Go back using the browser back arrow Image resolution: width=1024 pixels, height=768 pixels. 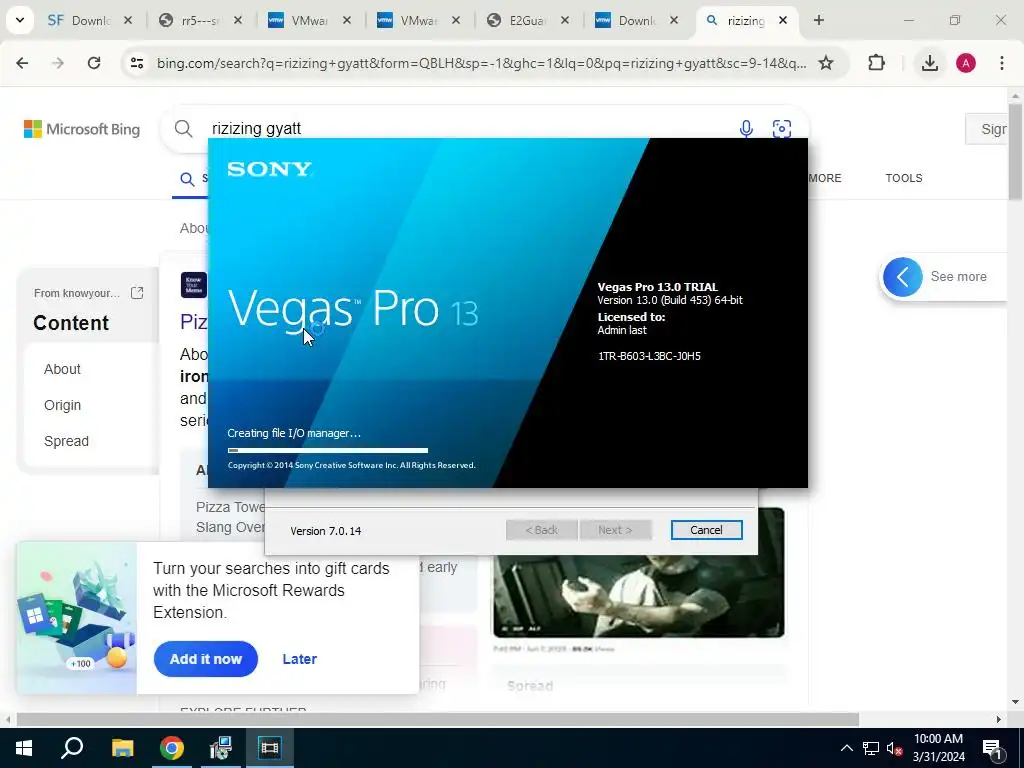coord(22,63)
